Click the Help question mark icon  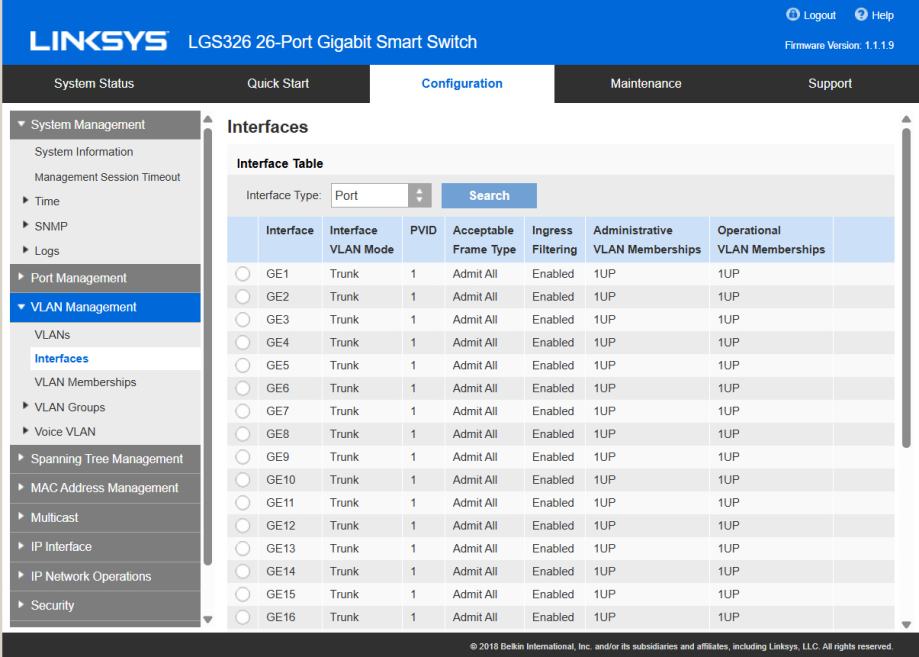[861, 15]
